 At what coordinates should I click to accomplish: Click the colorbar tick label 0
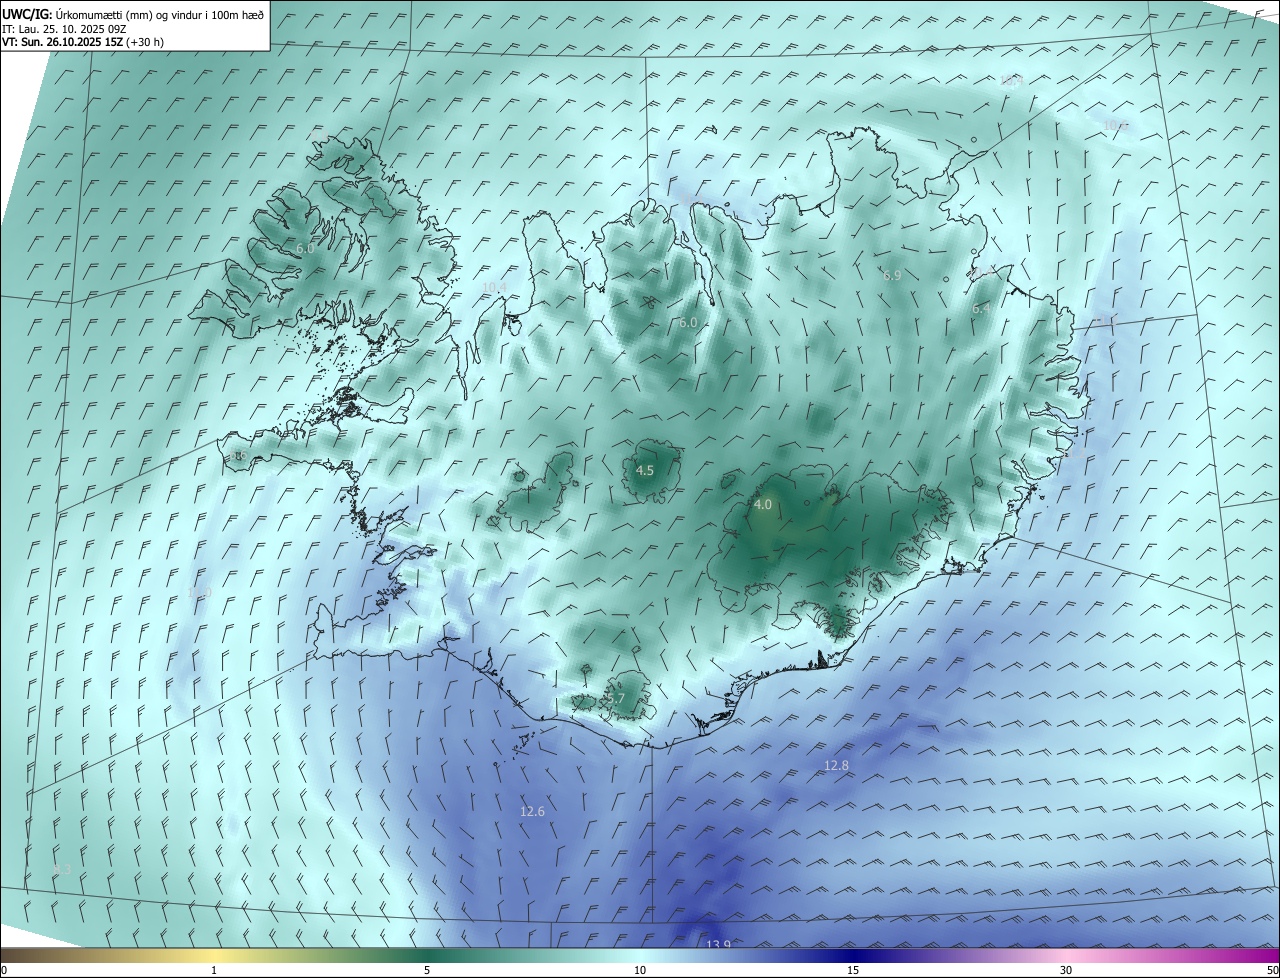point(4,971)
